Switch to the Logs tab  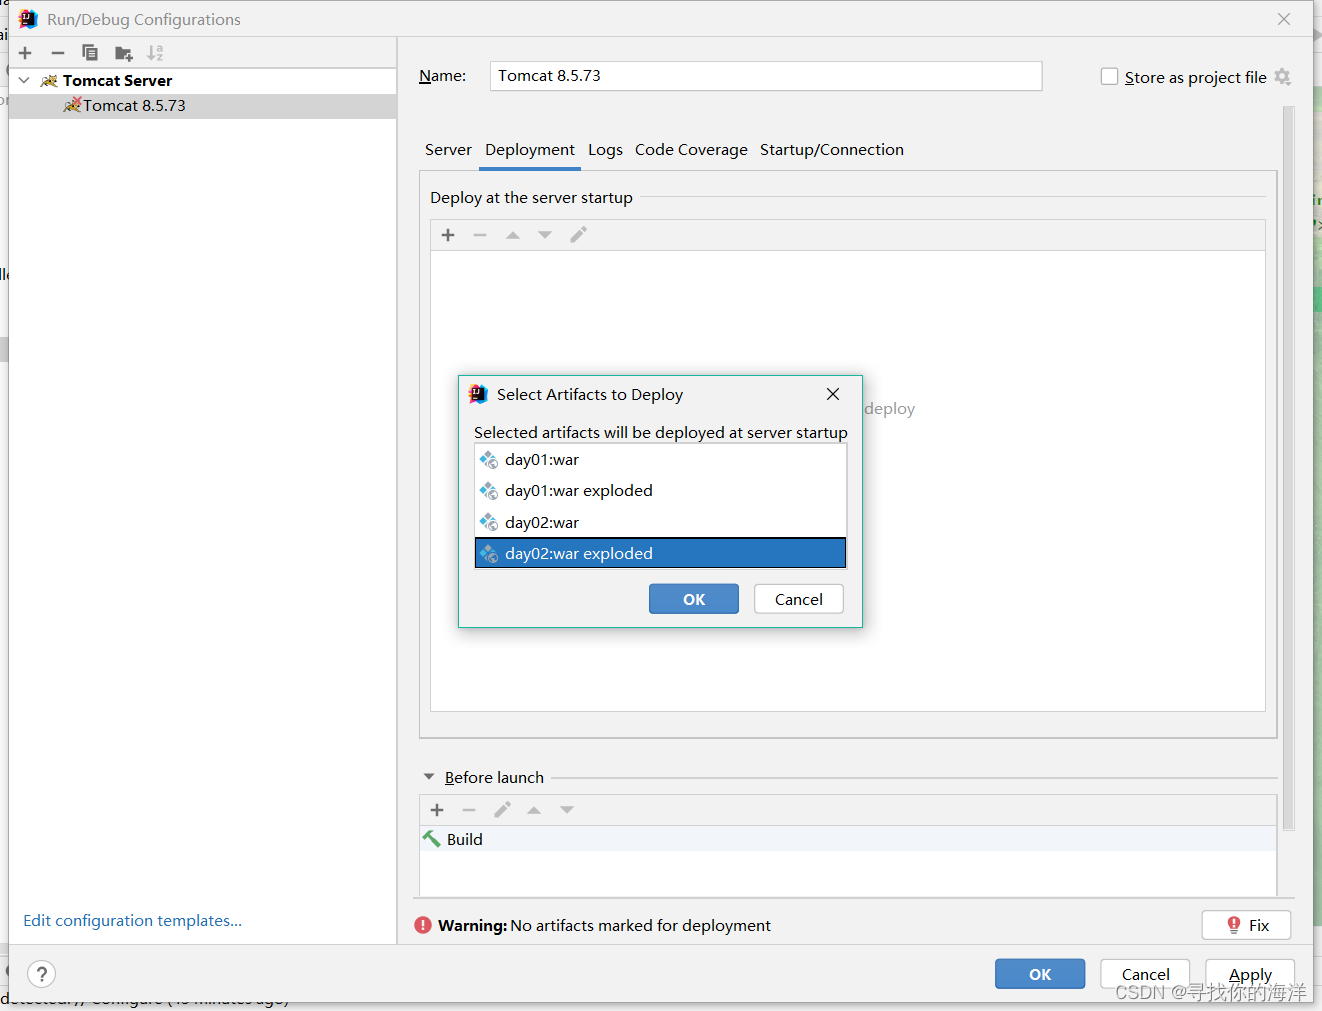tap(605, 150)
